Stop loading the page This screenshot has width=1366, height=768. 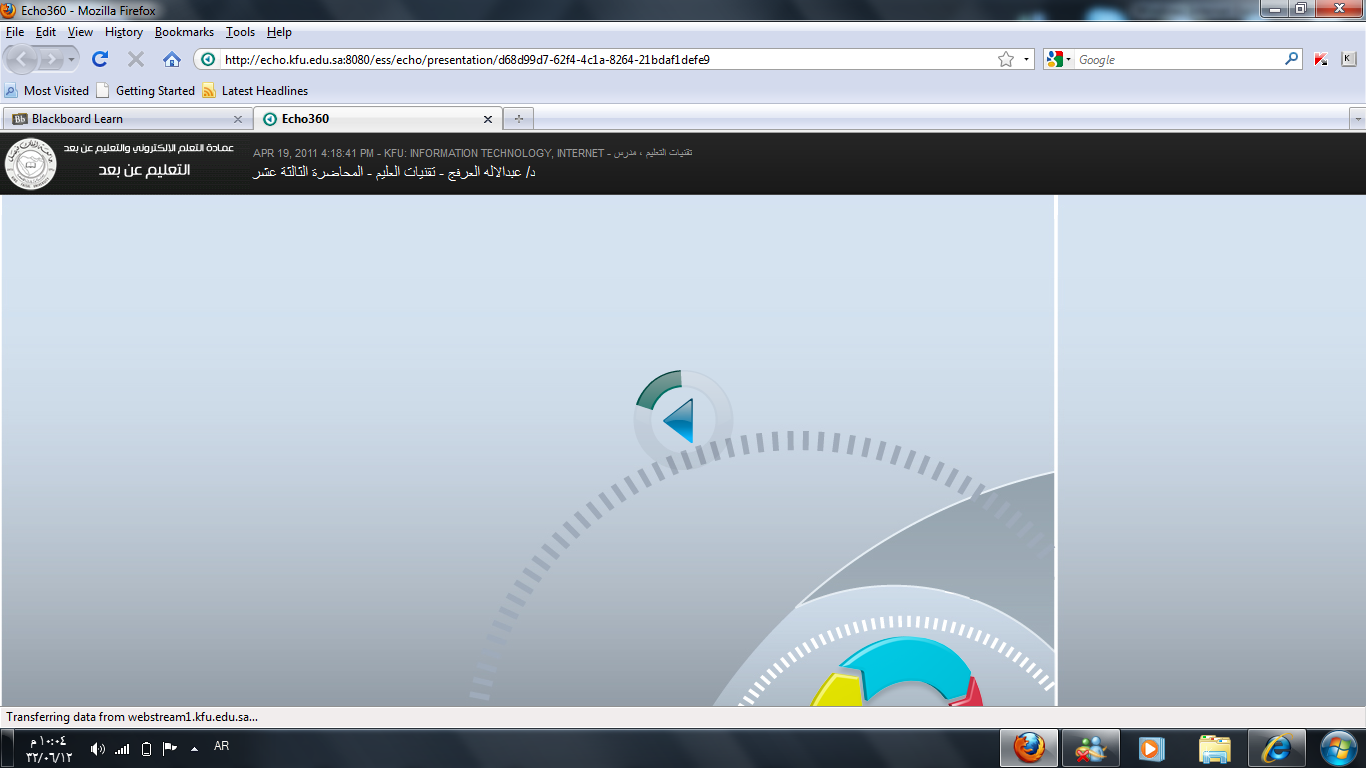click(x=136, y=59)
